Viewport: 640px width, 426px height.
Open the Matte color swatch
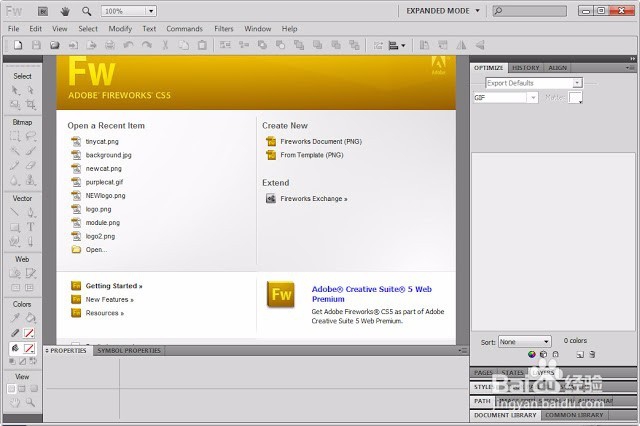pos(576,98)
